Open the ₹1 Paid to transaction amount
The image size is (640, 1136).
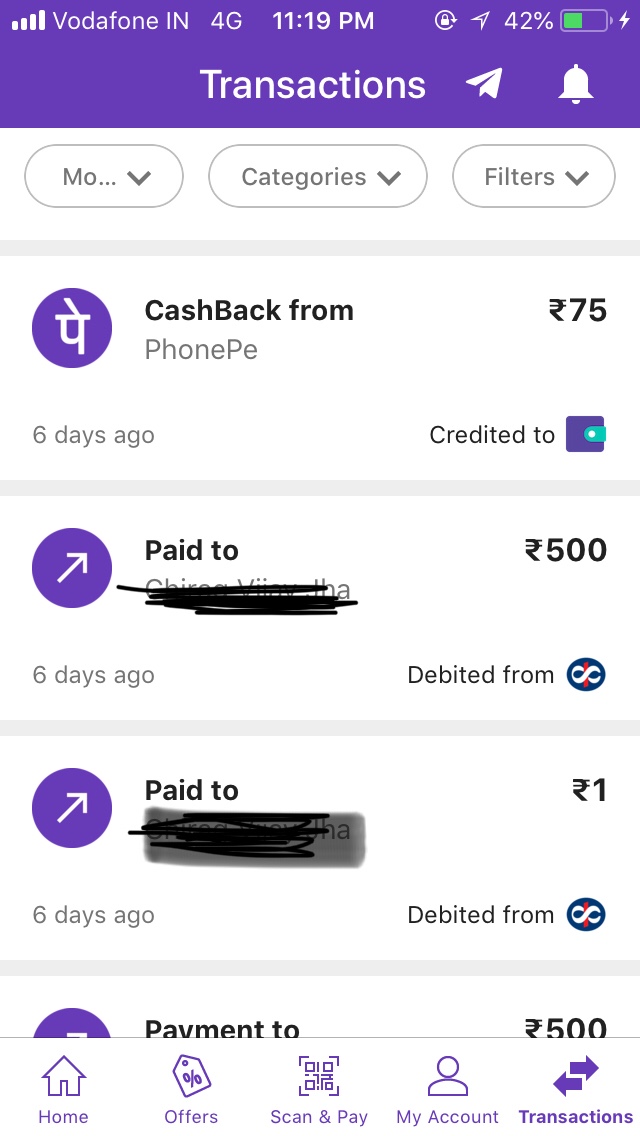(x=589, y=790)
